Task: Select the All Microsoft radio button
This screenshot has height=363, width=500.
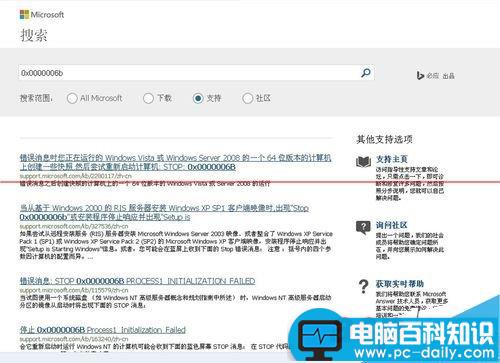Action: click(x=72, y=98)
